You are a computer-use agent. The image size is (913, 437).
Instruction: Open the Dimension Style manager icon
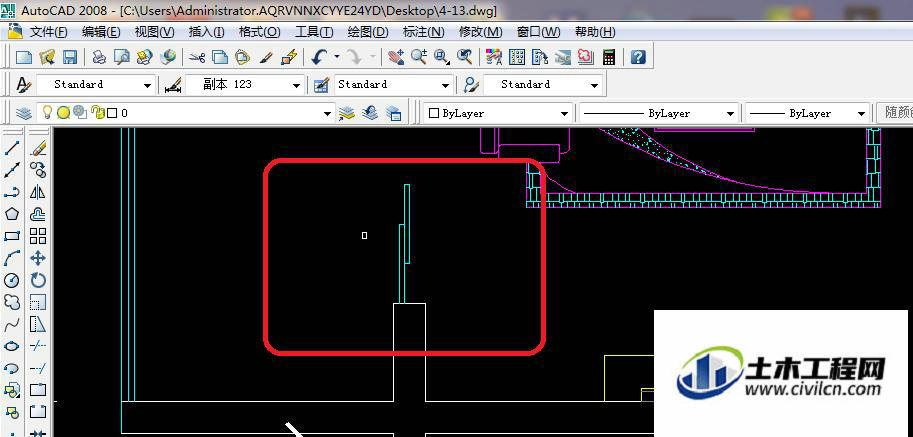(x=173, y=85)
